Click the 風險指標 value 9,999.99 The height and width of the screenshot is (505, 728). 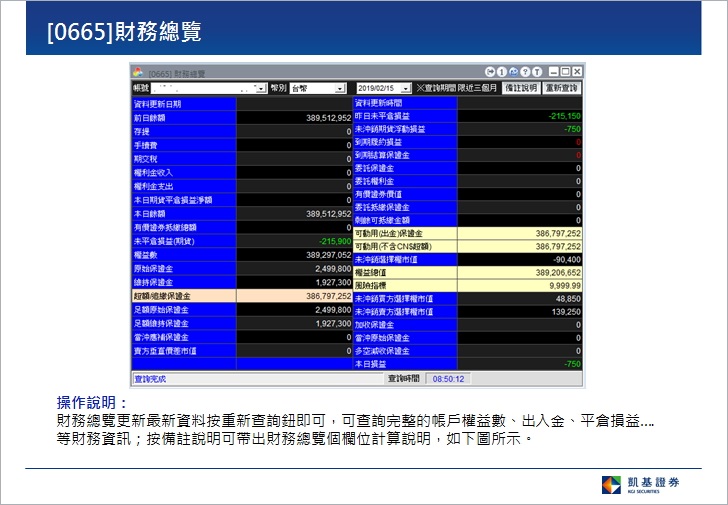pyautogui.click(x=561, y=284)
